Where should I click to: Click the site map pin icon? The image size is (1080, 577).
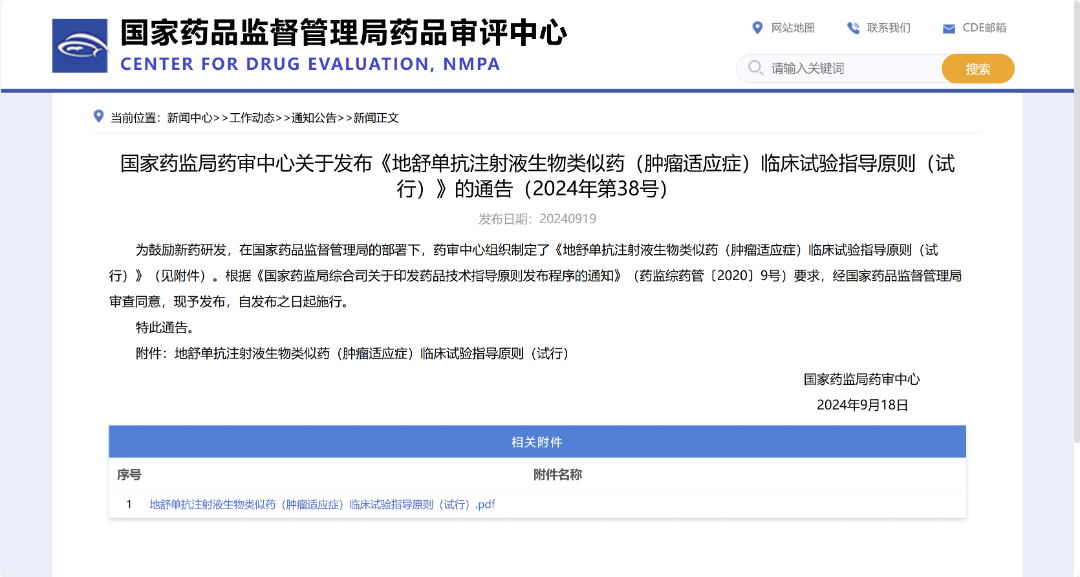757,28
